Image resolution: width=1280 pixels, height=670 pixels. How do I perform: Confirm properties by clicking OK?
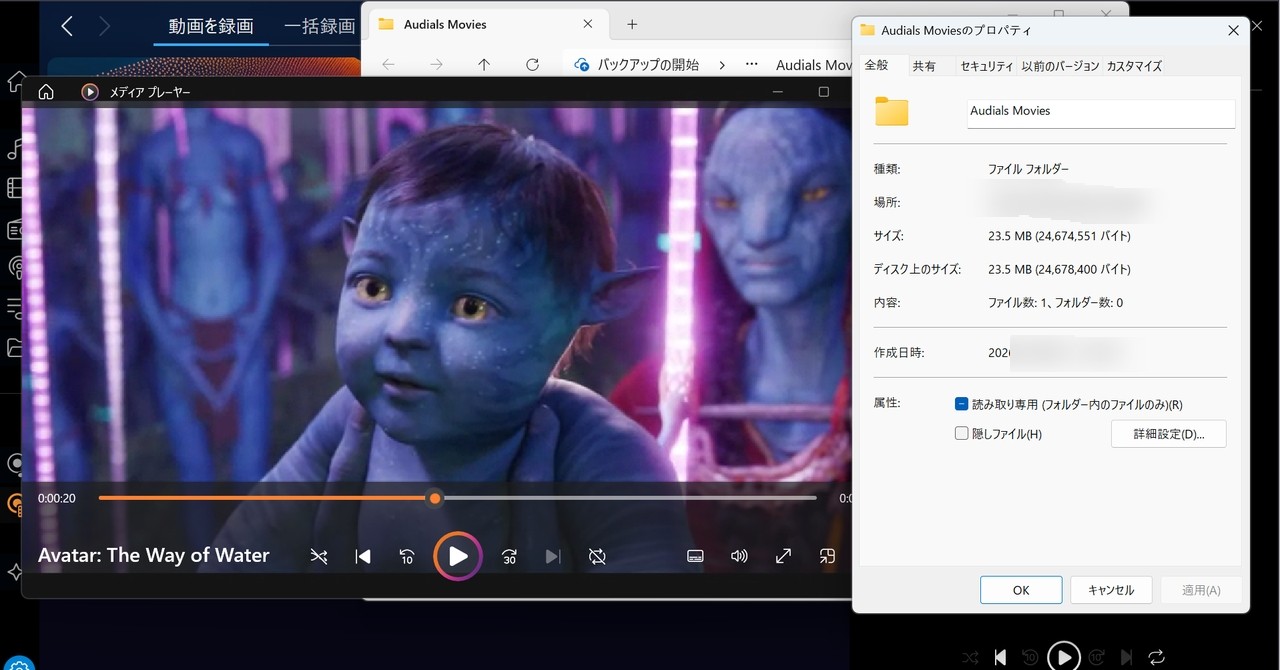tap(1020, 589)
